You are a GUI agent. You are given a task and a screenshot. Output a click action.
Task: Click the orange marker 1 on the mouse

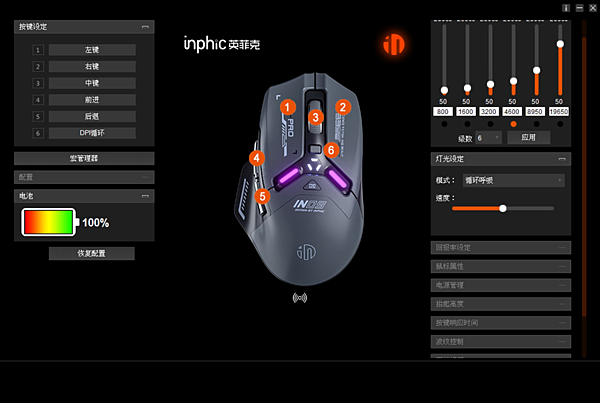(x=288, y=107)
